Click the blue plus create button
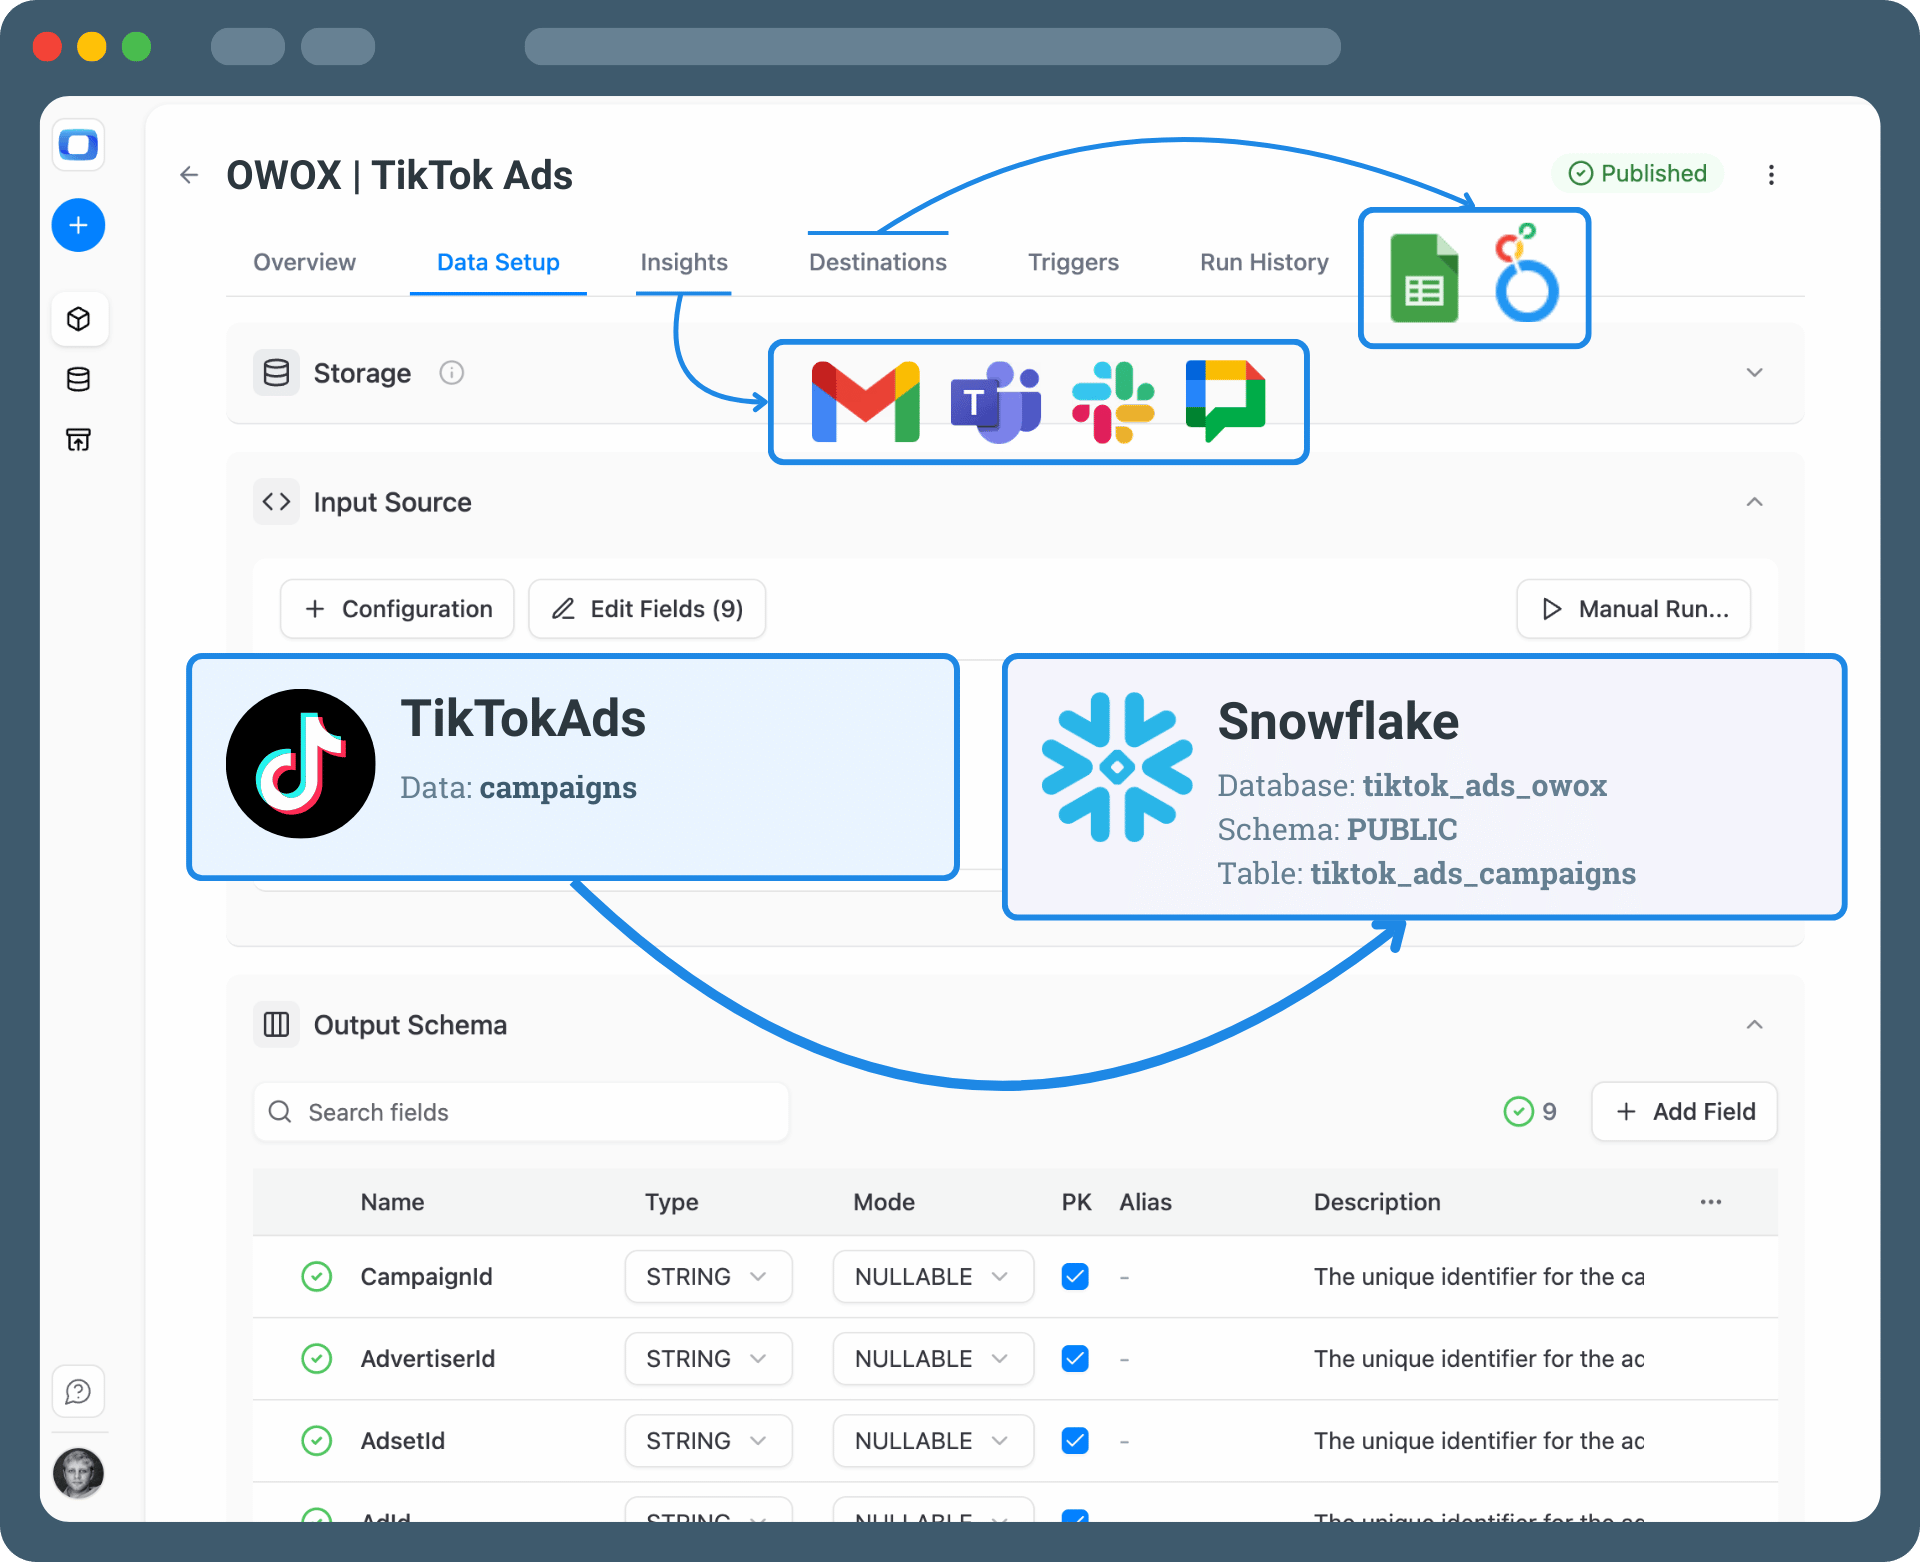Screen dimensions: 1920x1562 pos(78,225)
